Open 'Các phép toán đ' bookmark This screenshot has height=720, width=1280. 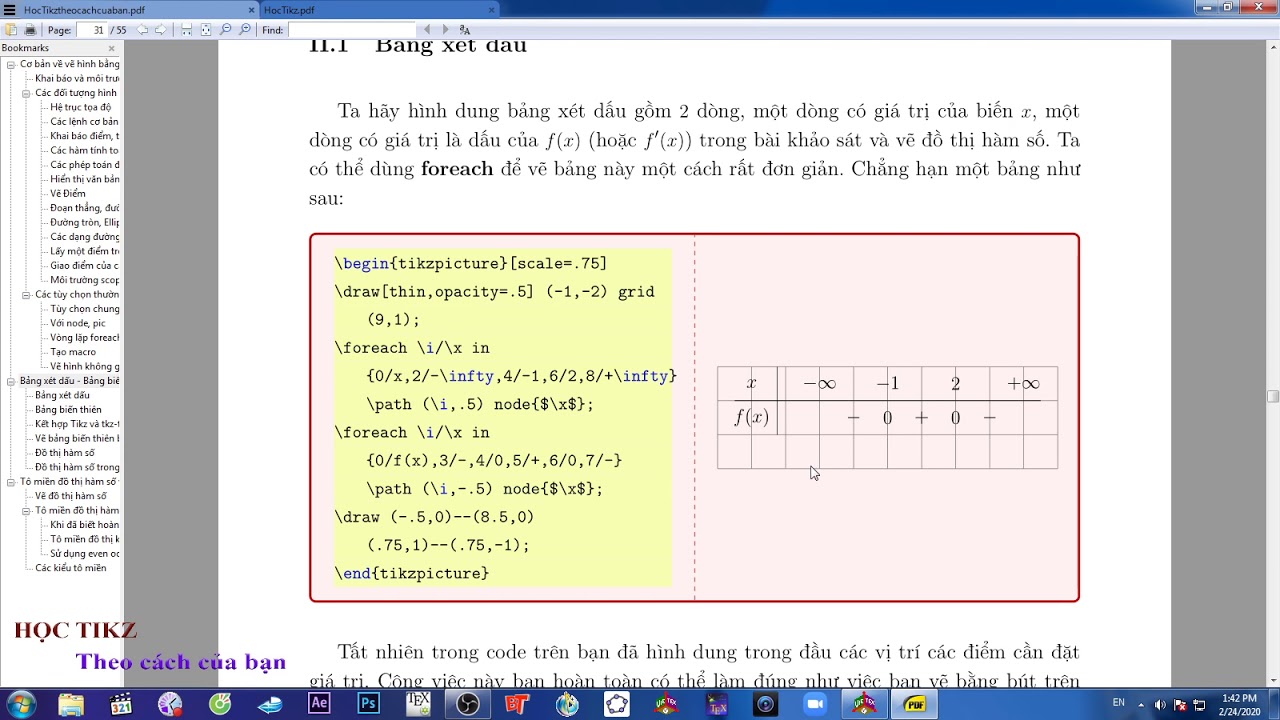84,165
